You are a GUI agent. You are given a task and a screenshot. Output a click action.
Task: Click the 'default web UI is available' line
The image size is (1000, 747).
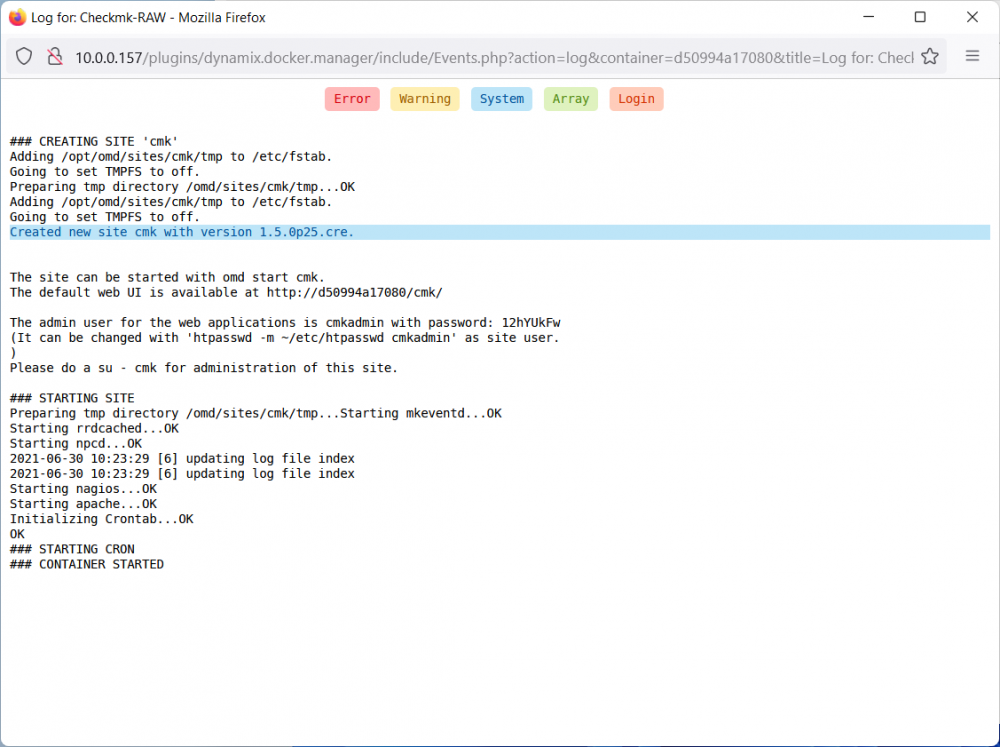tap(226, 293)
